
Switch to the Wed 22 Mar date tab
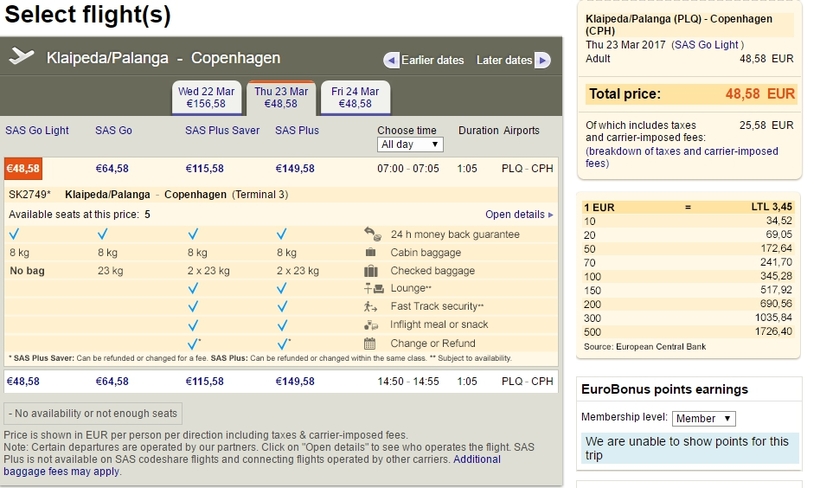point(208,97)
